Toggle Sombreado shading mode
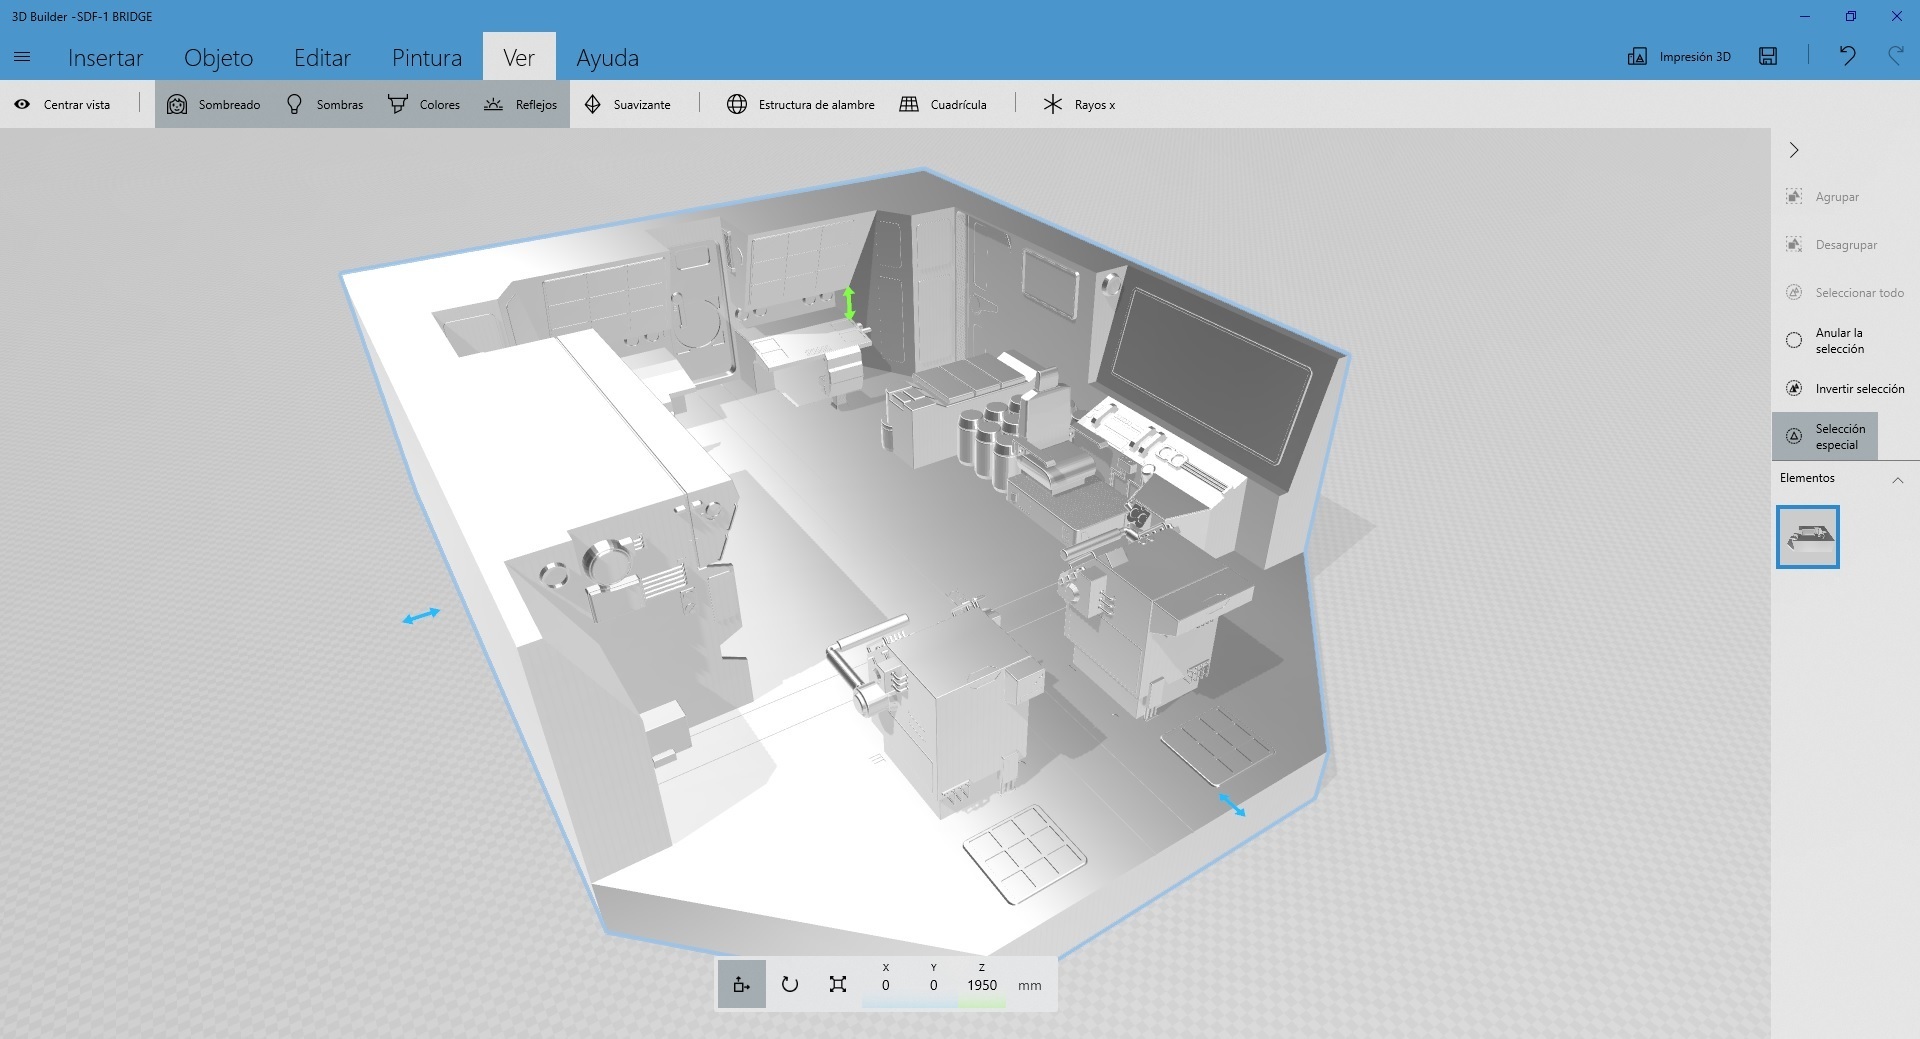This screenshot has width=1920, height=1039. [x=213, y=104]
